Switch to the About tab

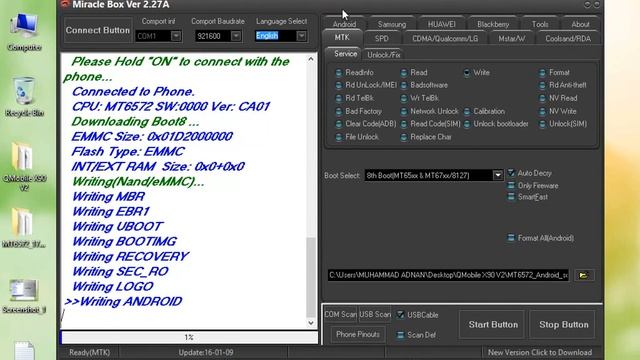(580, 24)
